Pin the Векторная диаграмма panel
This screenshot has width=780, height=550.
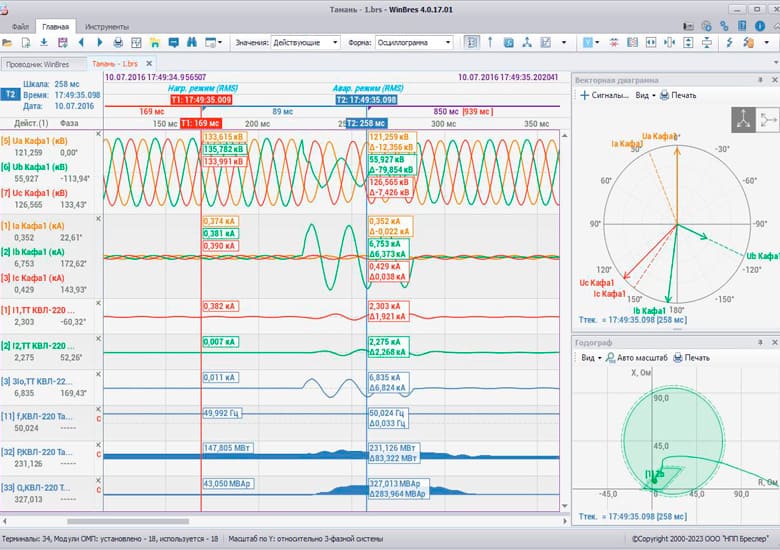760,80
